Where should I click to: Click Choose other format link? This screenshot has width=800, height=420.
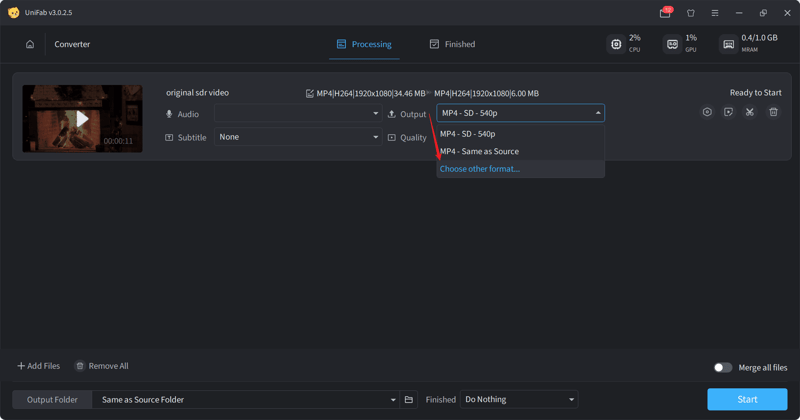pos(480,169)
